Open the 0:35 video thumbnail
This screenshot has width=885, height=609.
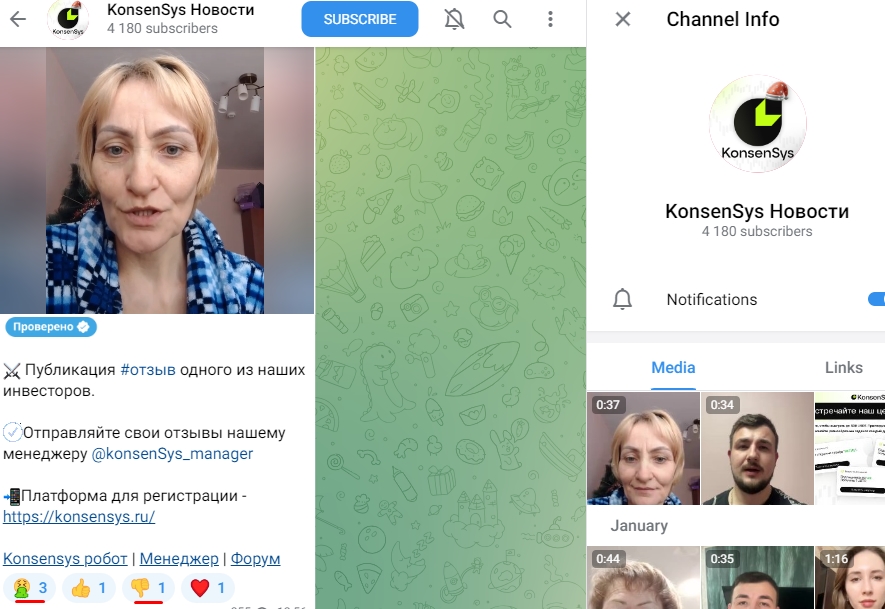(757, 577)
